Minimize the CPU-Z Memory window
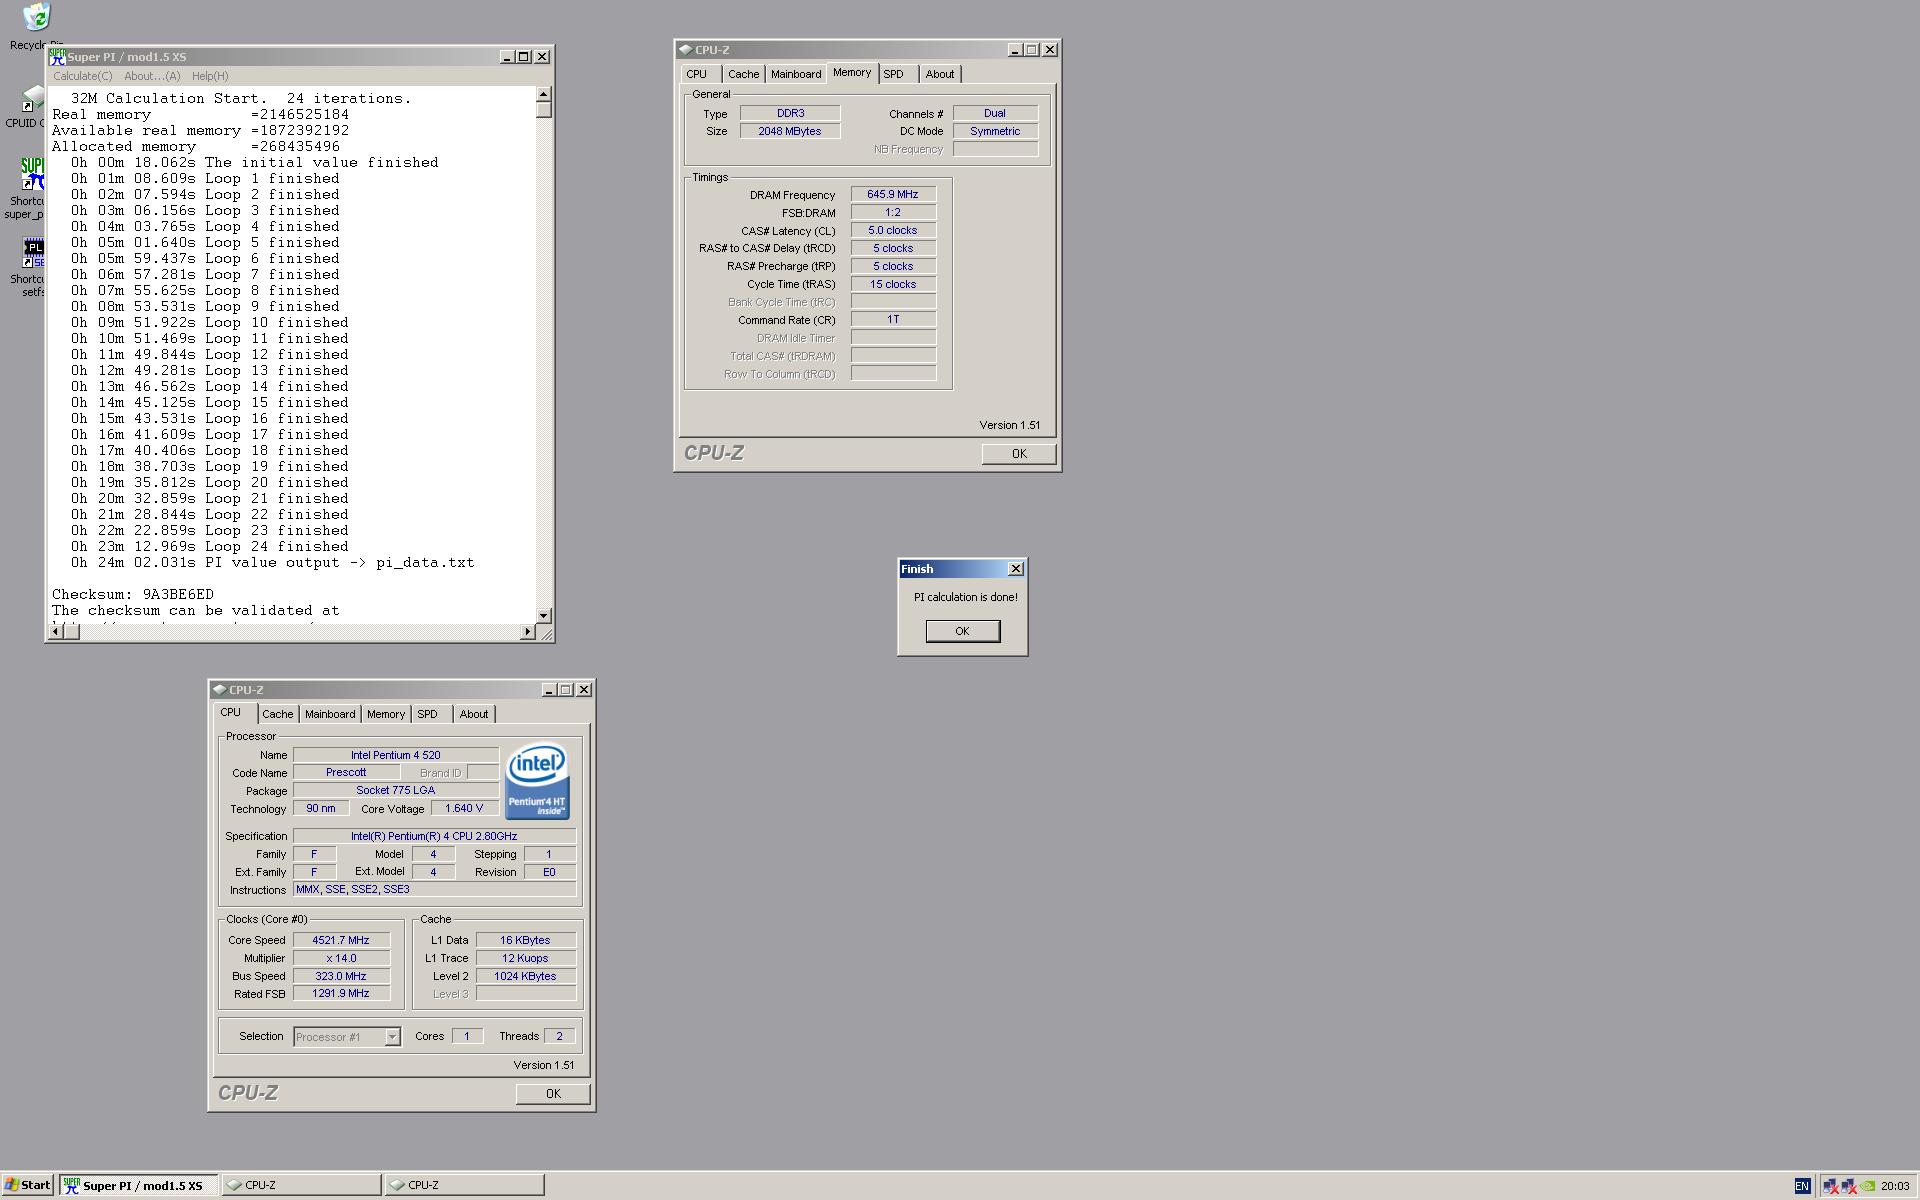The height and width of the screenshot is (1200, 1920). (1015, 50)
